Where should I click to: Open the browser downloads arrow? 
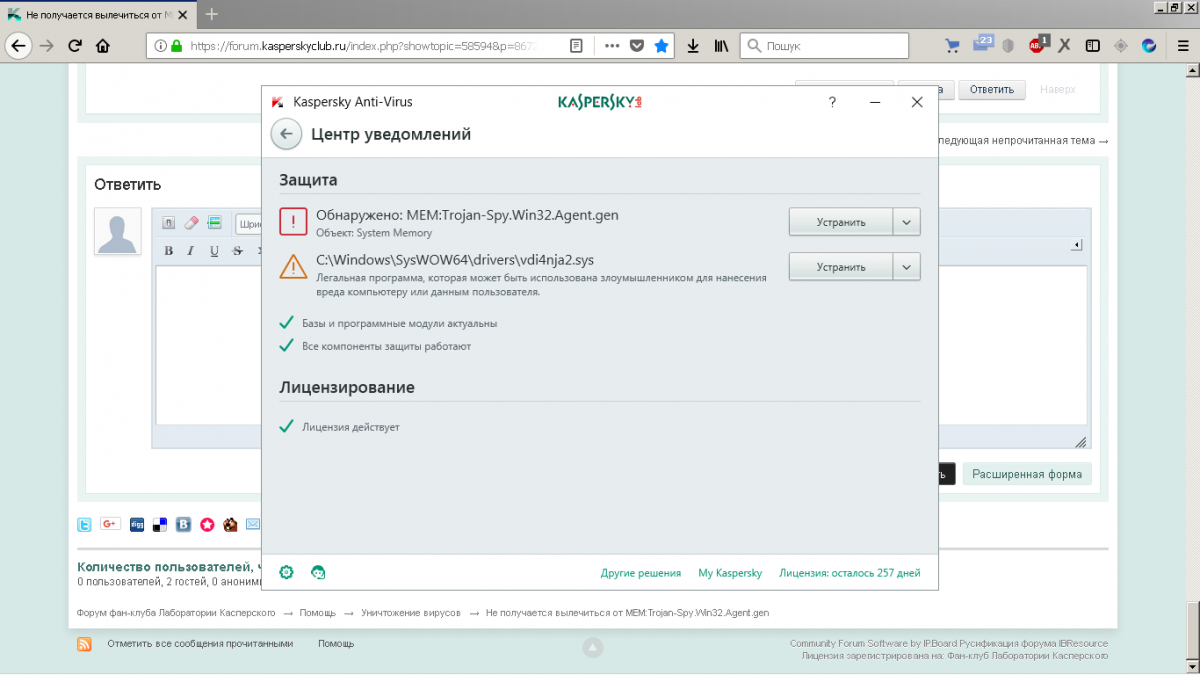coord(693,45)
